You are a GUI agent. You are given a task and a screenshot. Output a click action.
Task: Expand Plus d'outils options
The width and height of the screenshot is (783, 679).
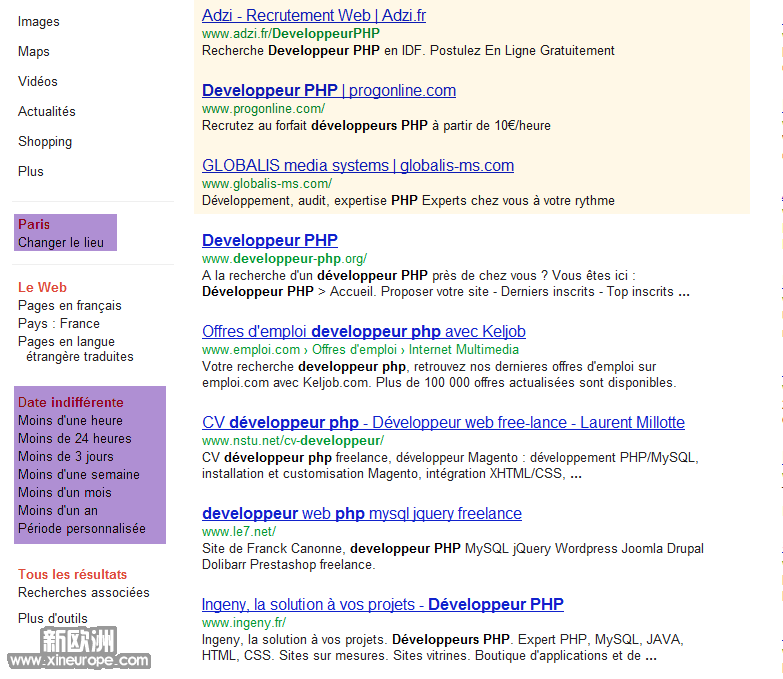52,618
